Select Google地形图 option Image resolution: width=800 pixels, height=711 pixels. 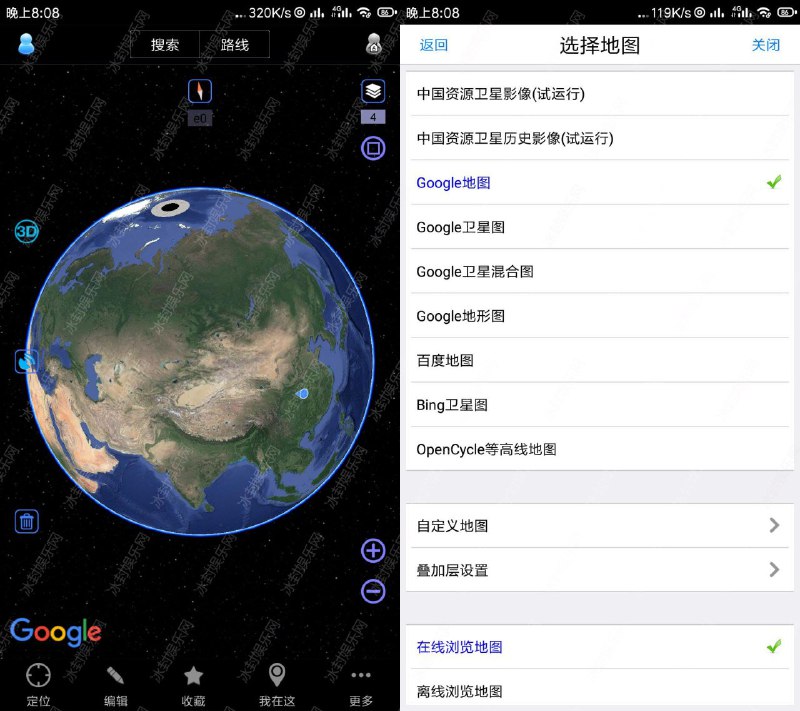click(600, 316)
